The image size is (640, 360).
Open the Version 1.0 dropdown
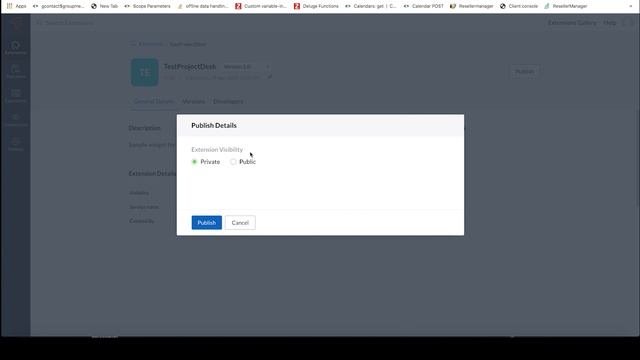tap(247, 67)
